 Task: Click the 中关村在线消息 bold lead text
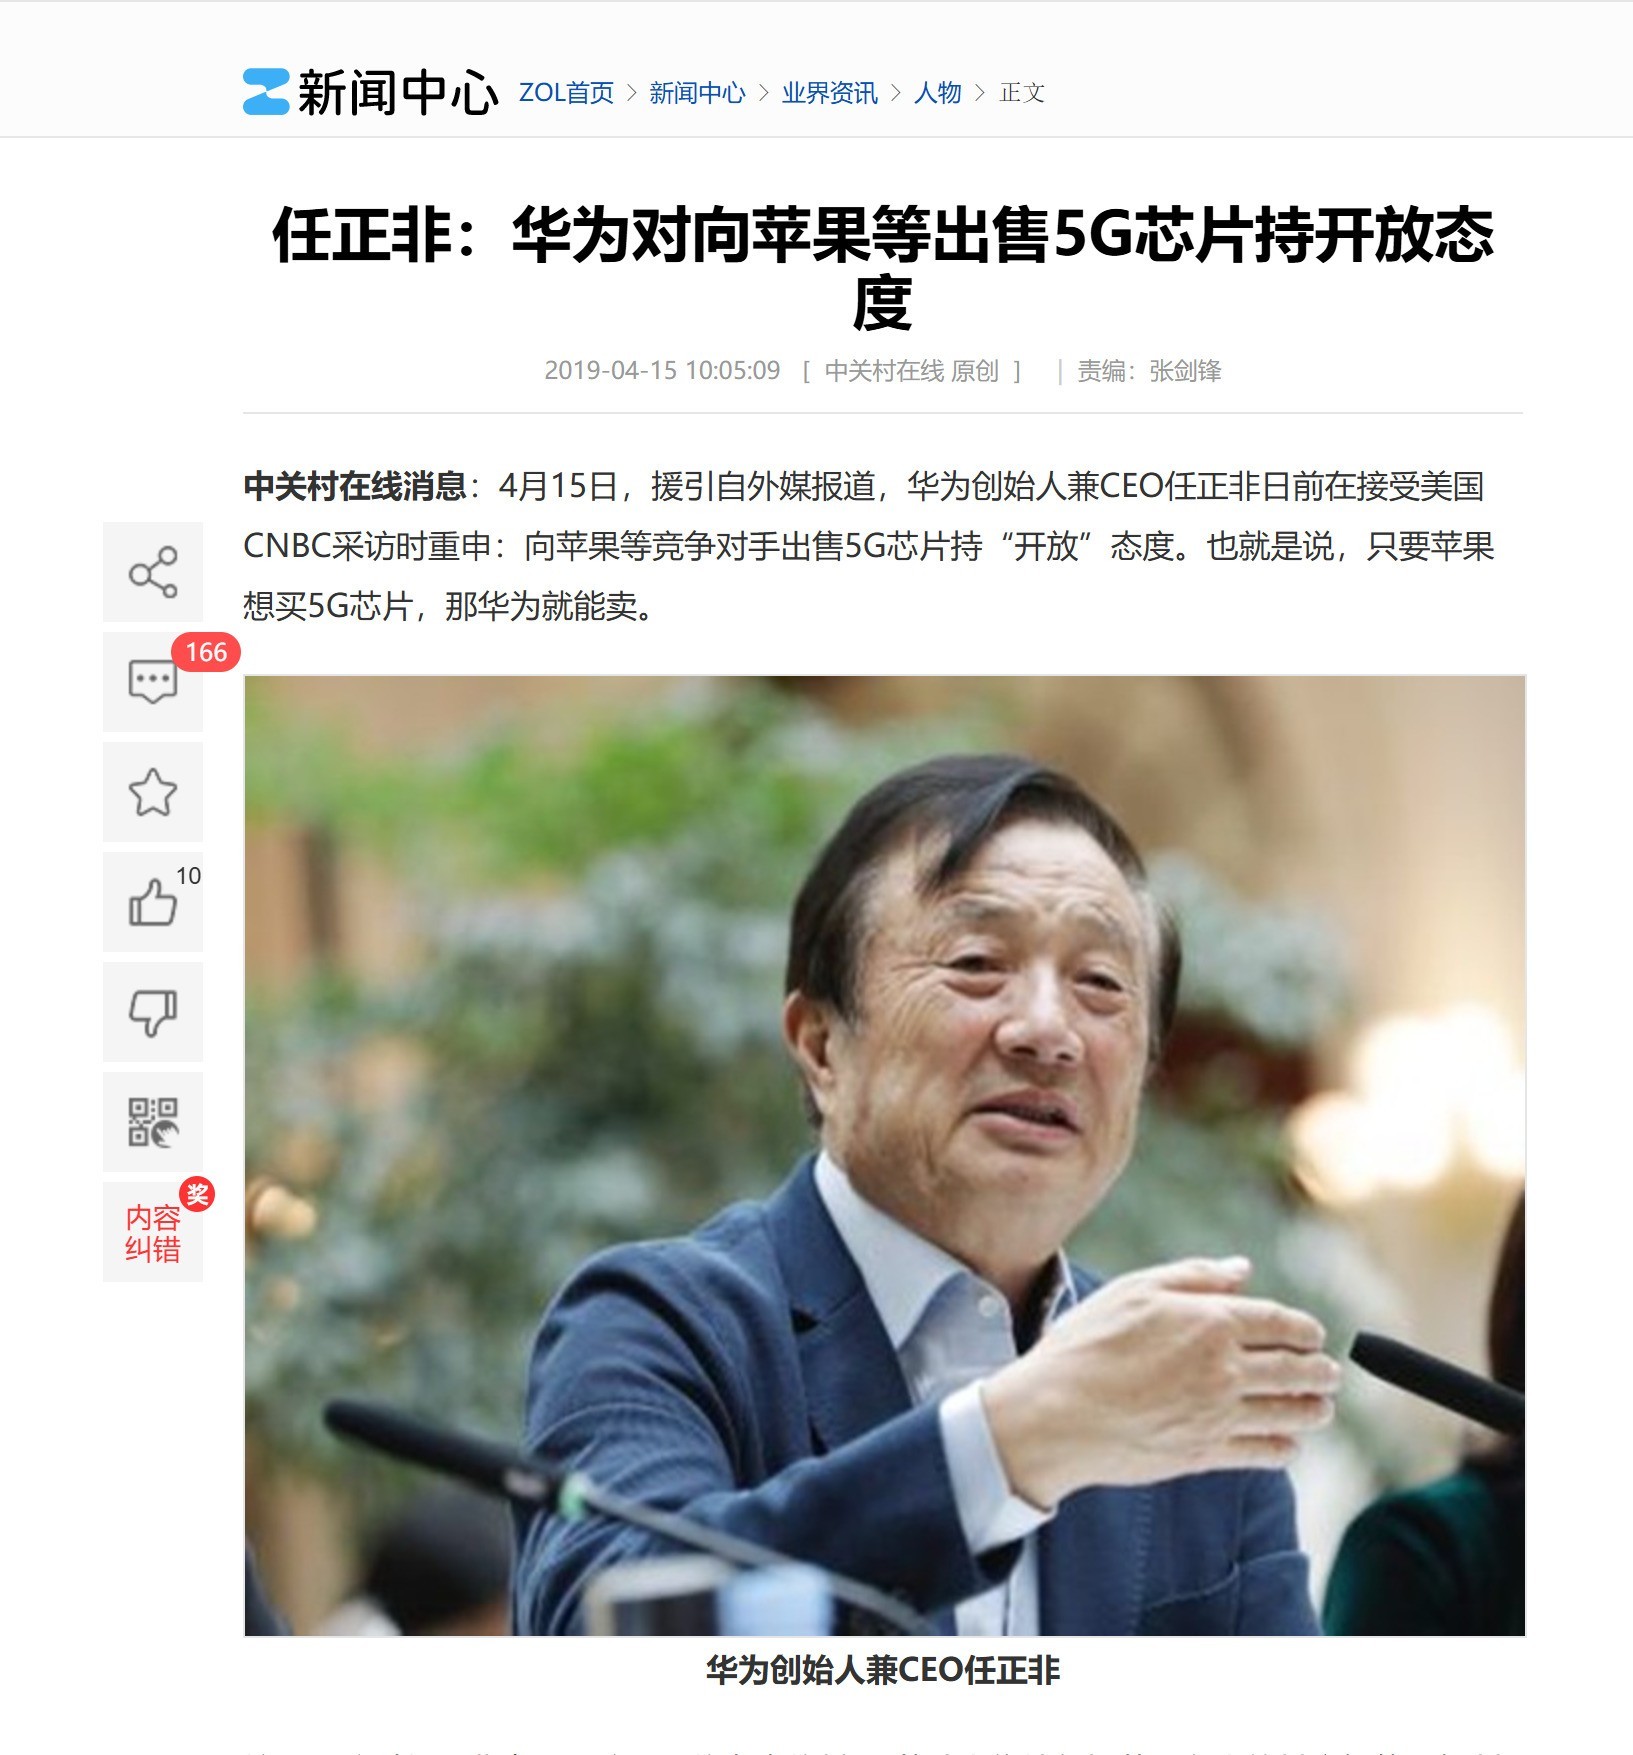tap(355, 487)
